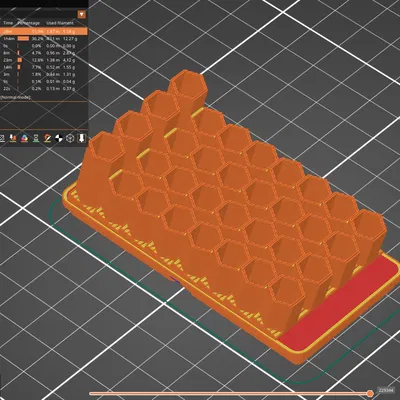400x400 pixels.
Task: Select the 23m 12.8% legend row
Action: pos(44,60)
